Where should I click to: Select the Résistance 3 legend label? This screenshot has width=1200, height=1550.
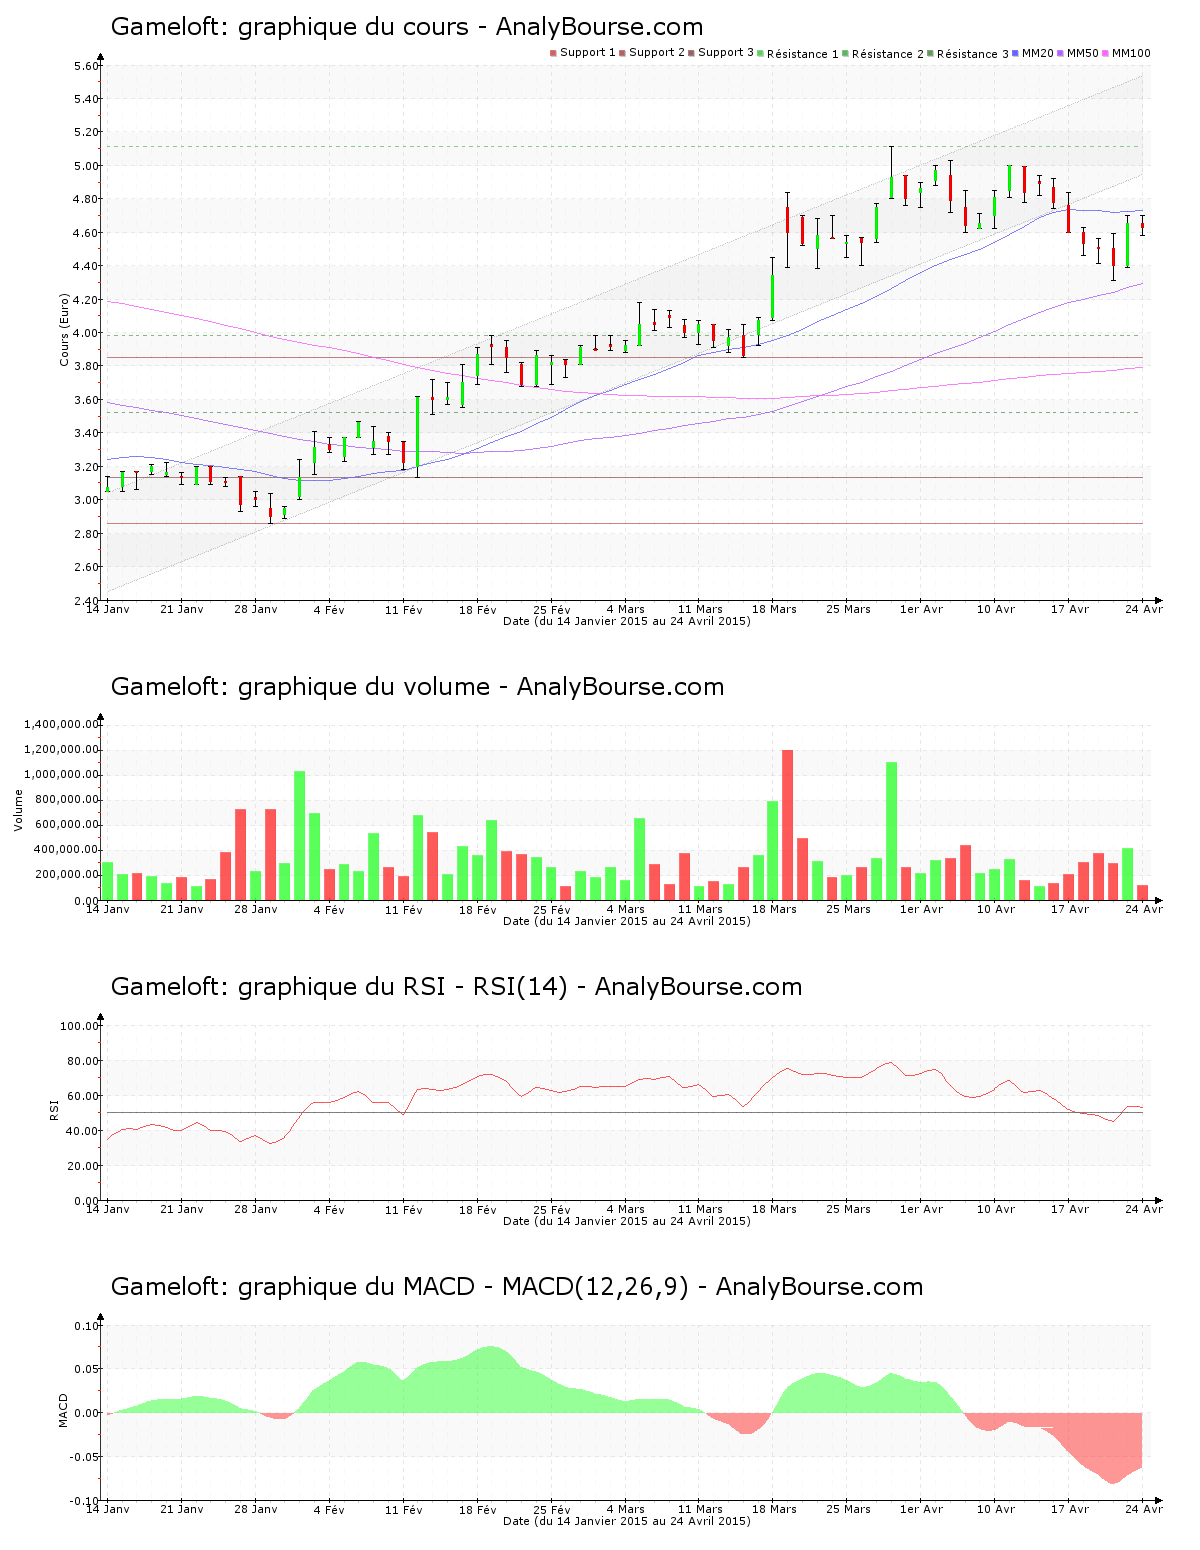coord(973,54)
